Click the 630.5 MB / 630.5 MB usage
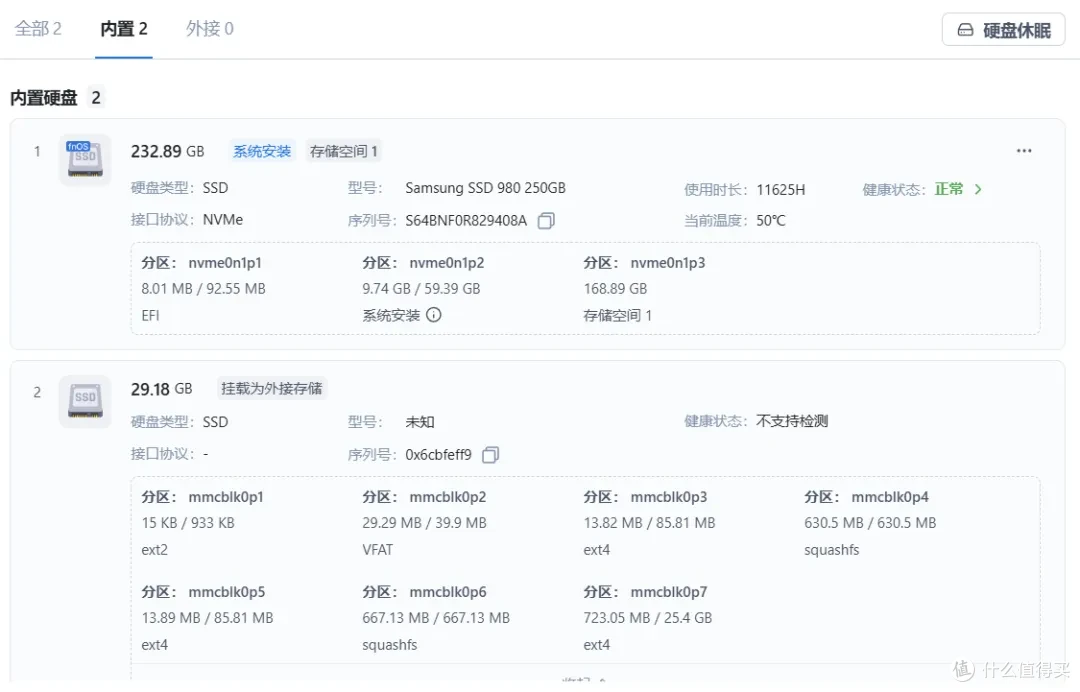Screen dimensions: 1080x692 tap(870, 523)
